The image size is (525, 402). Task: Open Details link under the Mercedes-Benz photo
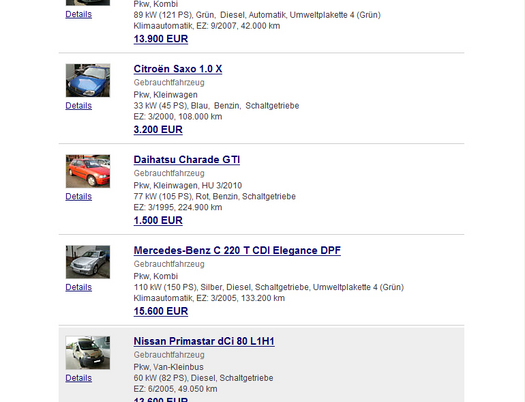78,287
